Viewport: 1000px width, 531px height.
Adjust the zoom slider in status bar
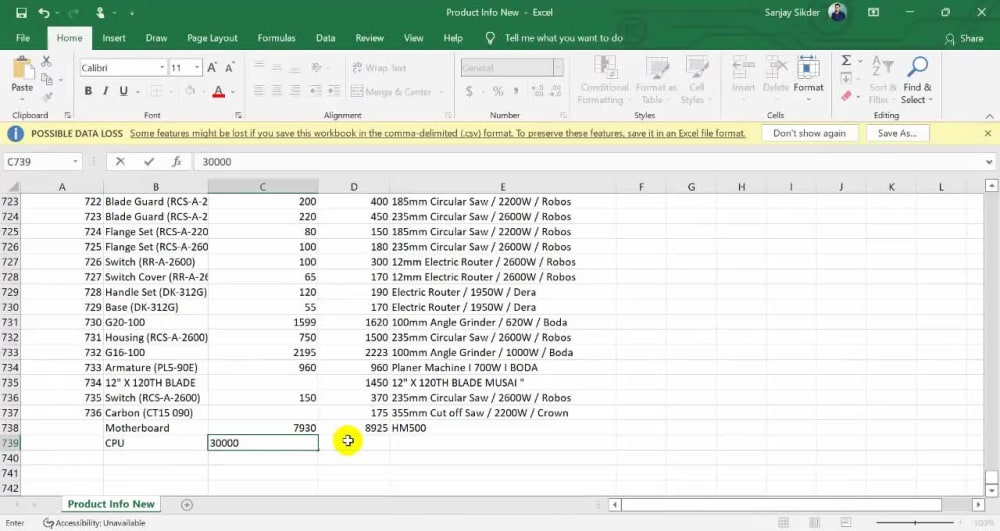click(916, 523)
